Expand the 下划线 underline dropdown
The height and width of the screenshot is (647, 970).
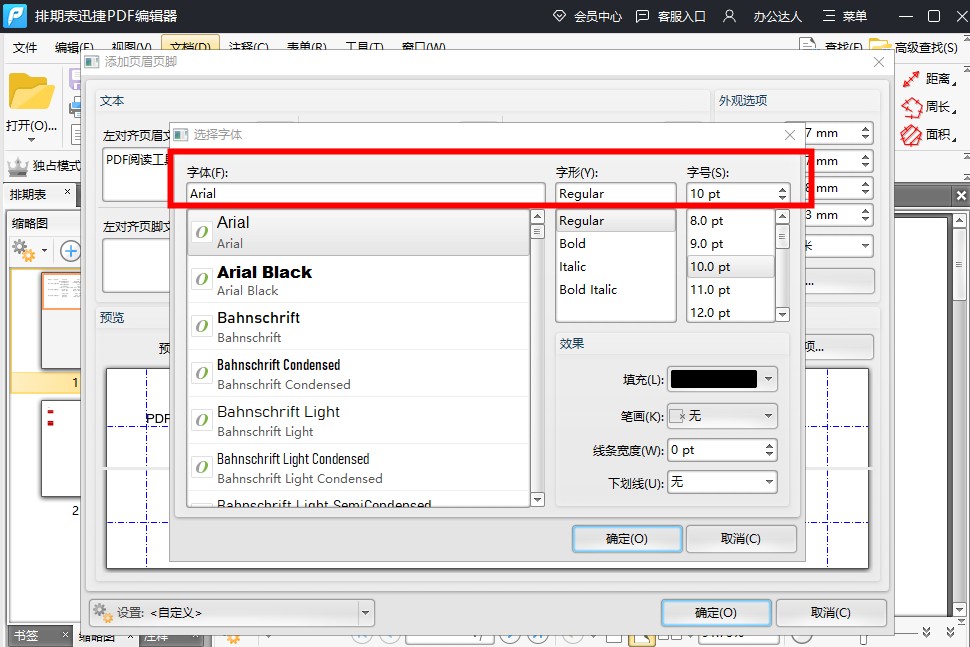tap(768, 482)
